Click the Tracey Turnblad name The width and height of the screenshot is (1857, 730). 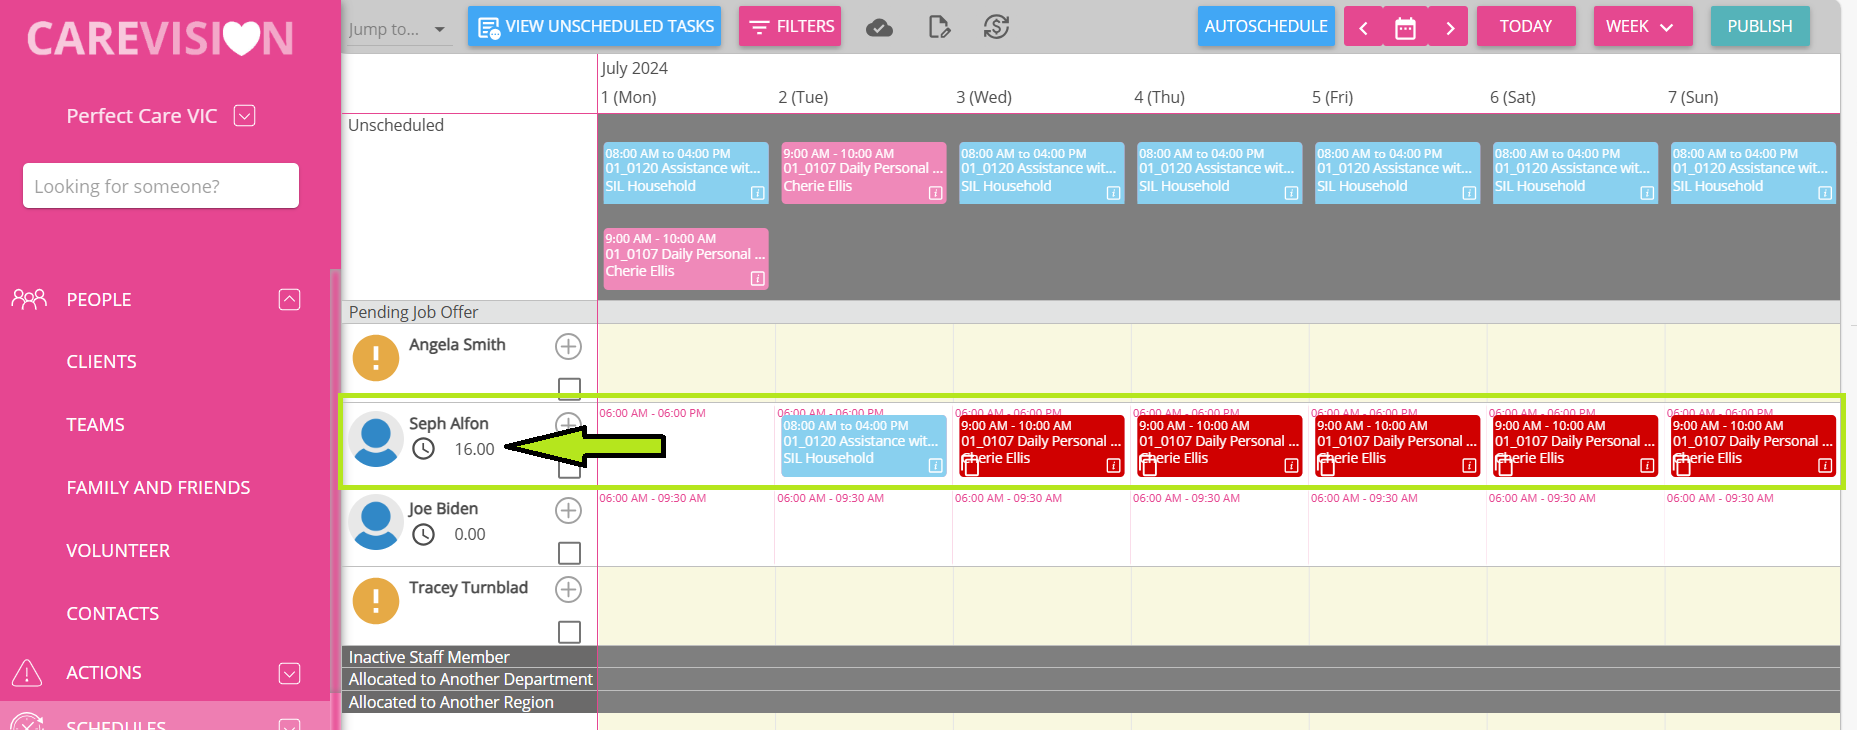pos(468,588)
